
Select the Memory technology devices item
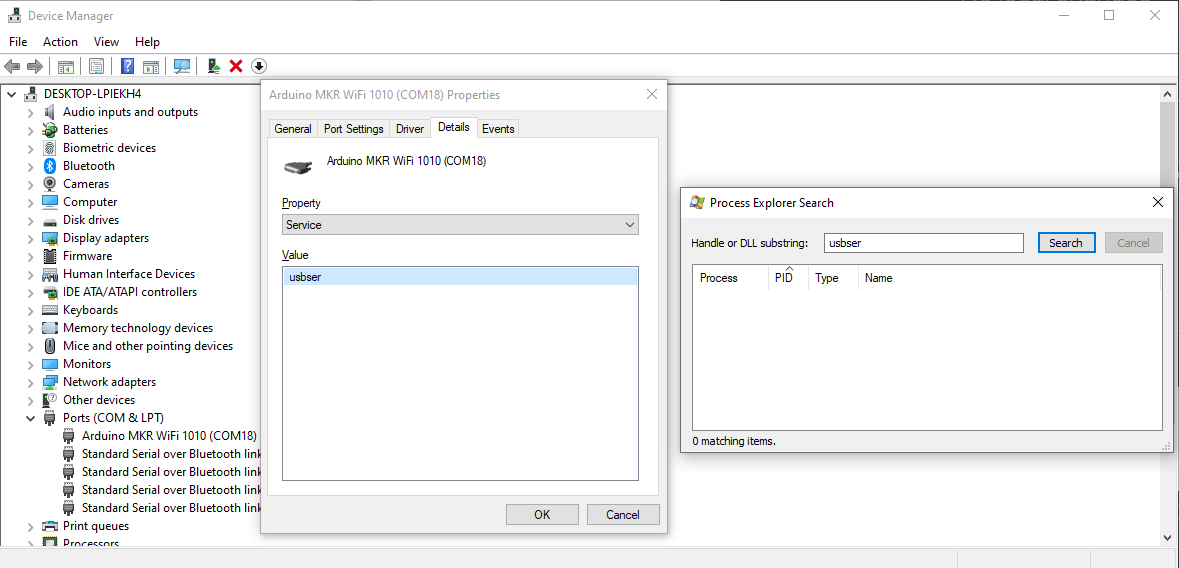tap(138, 328)
